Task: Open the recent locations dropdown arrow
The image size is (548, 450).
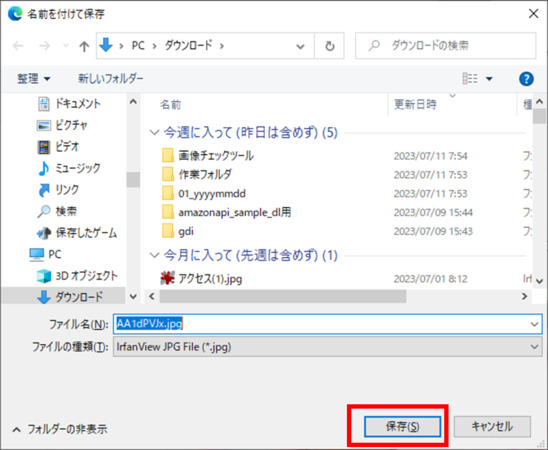Action: point(65,46)
